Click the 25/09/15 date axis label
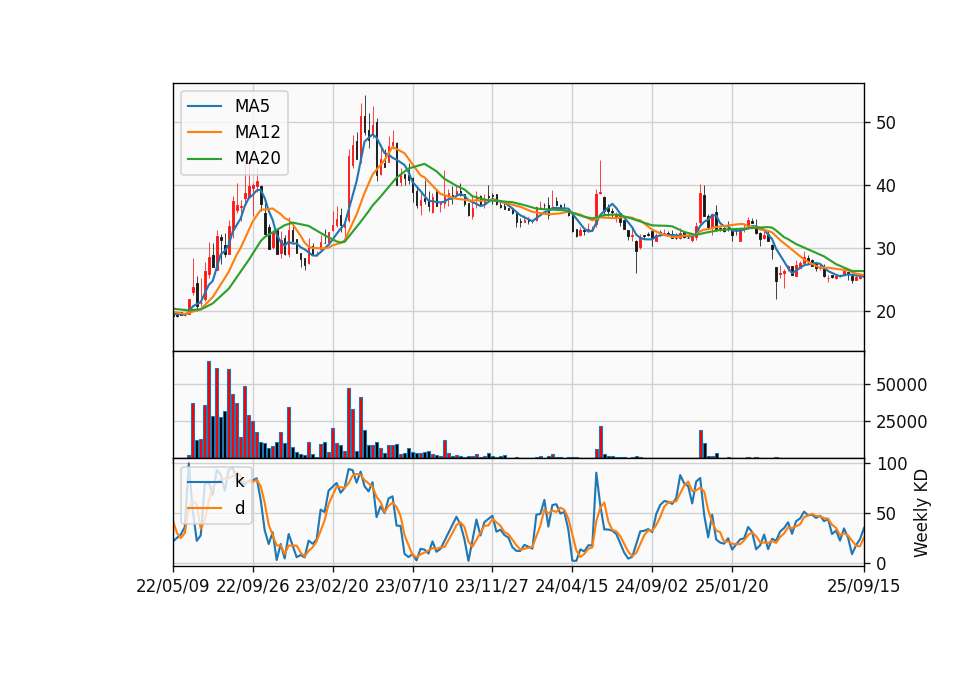 coord(863,586)
